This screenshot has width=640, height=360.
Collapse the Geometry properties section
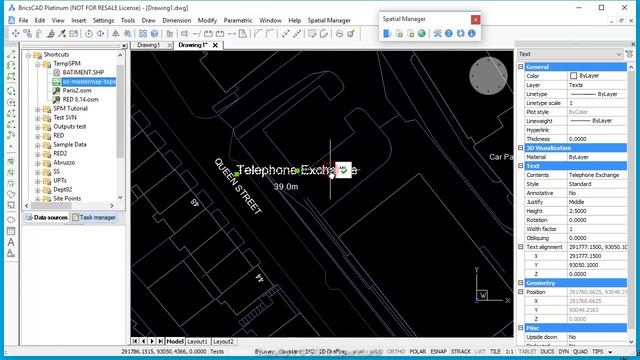tap(520, 283)
